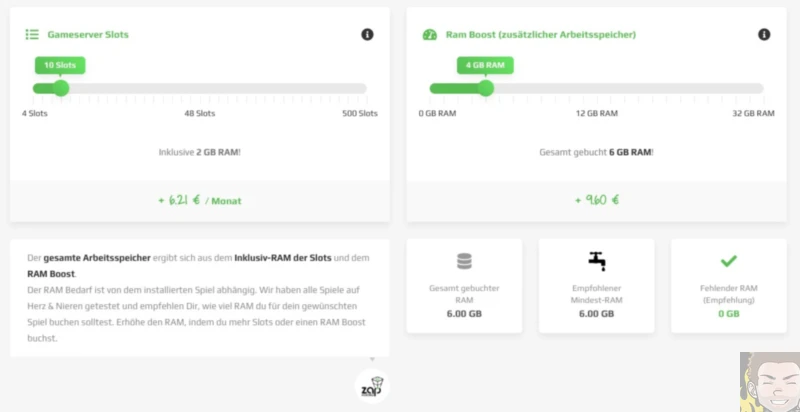Click the cartoon avatar thumbnail

coord(769,381)
